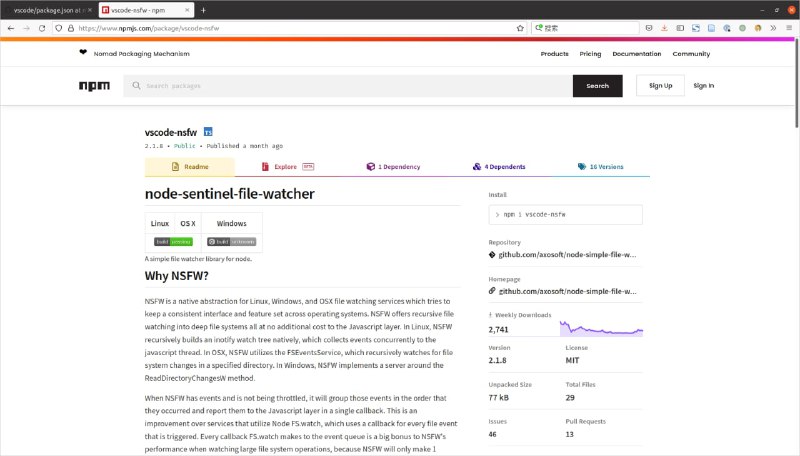
Task: Click the Why NSFW? heading
Action: [x=177, y=276]
